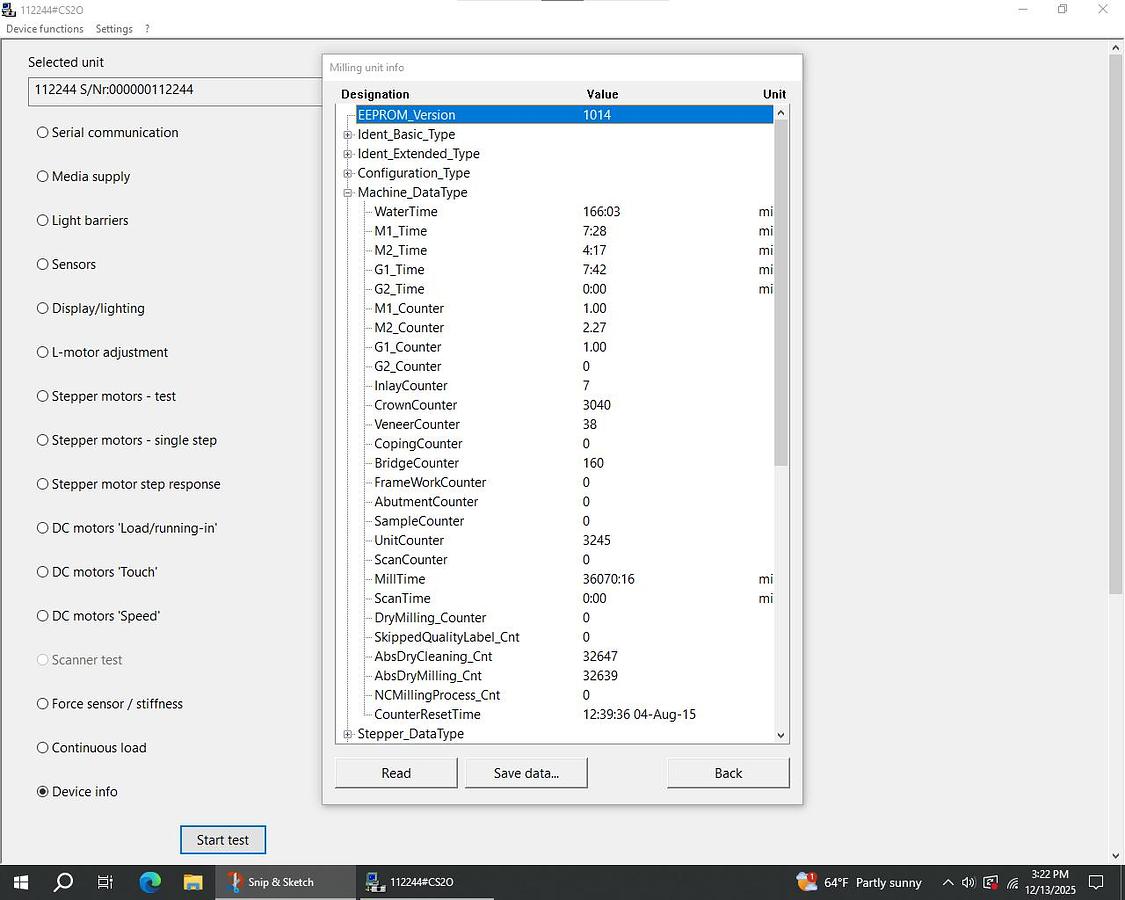The image size is (1125, 900).
Task: Click the taskbar search icon
Action: [x=63, y=882]
